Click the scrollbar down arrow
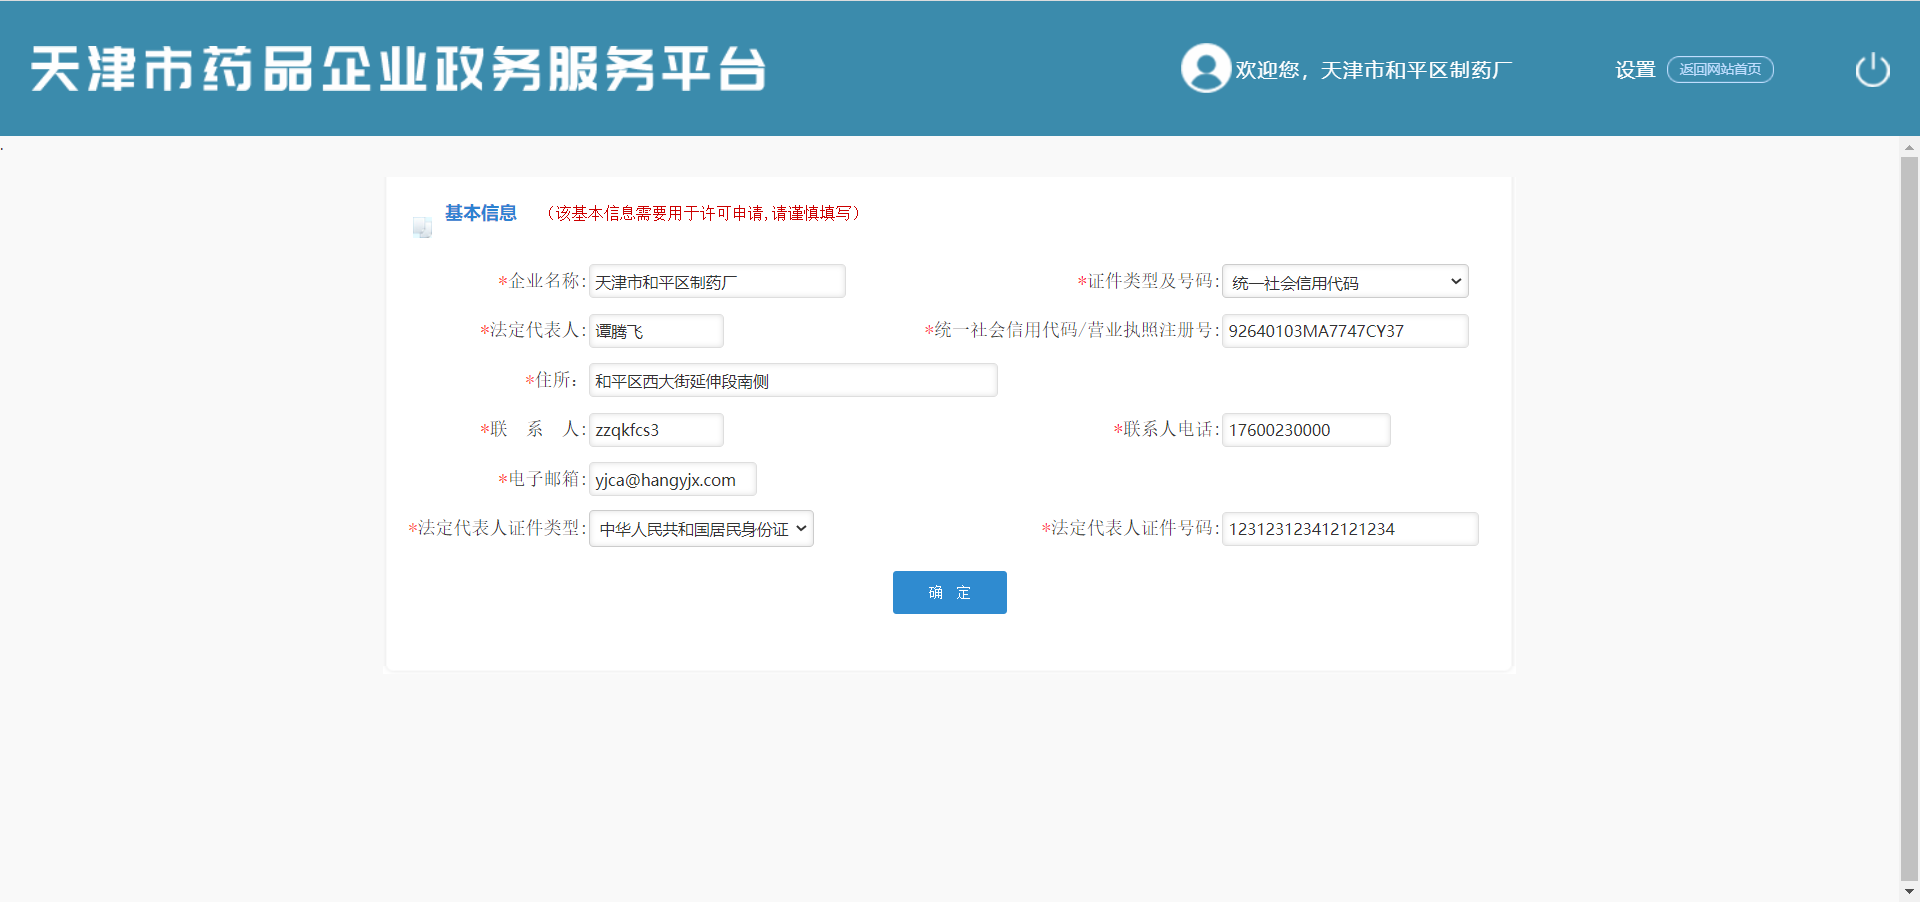The height and width of the screenshot is (902, 1920). point(1909,891)
